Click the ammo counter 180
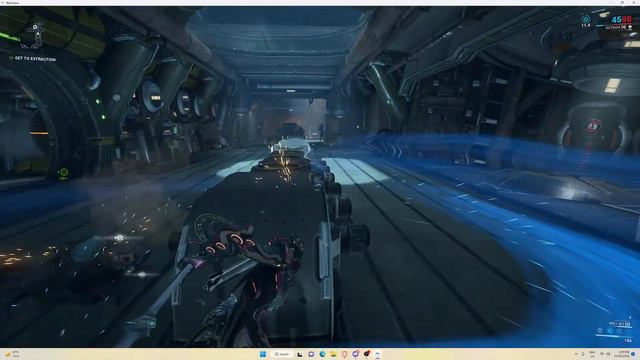The image size is (640, 360). pos(628,340)
